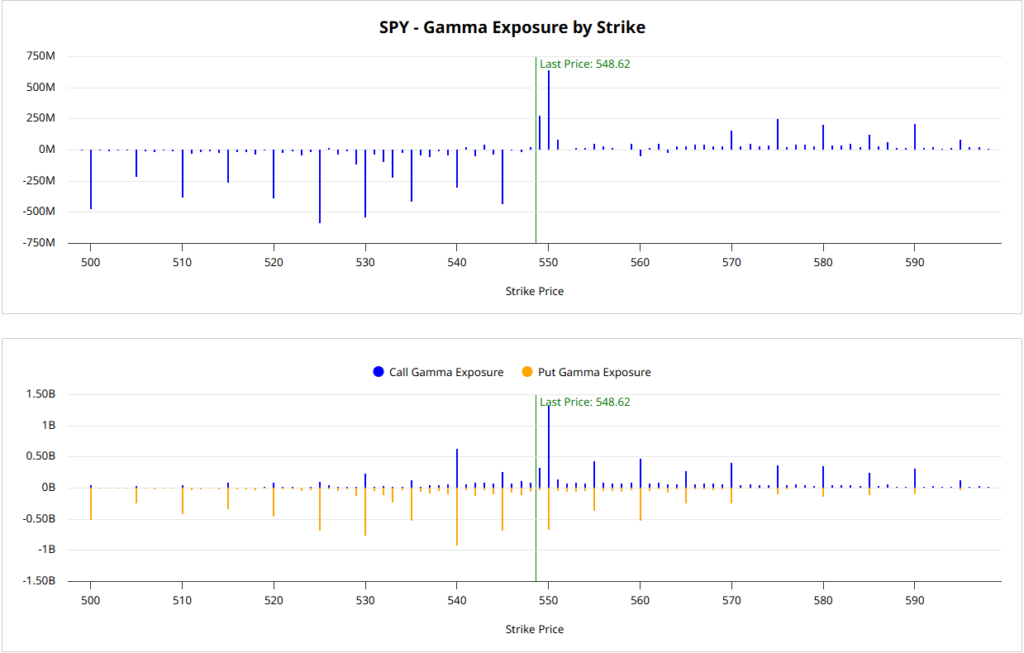The width and height of the screenshot is (1024, 653).
Task: Click the positive bar at strike 575 in top chart
Action: tap(777, 135)
